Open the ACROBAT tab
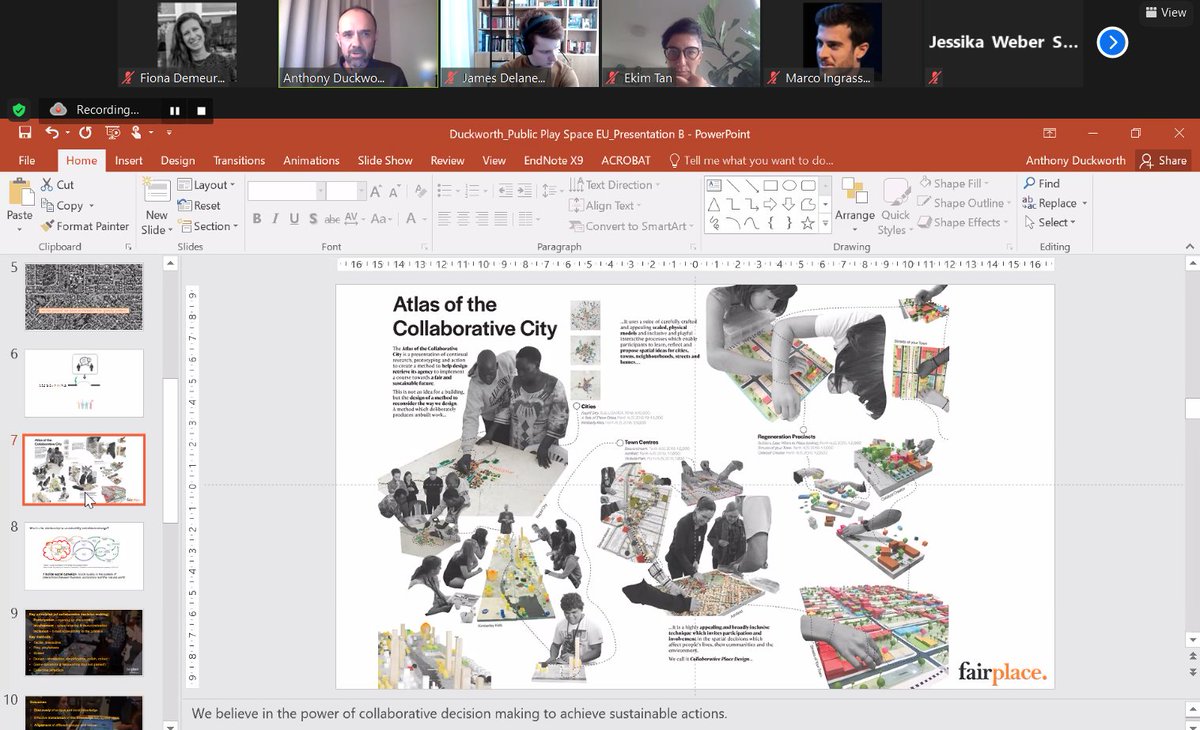1200x730 pixels. tap(626, 160)
